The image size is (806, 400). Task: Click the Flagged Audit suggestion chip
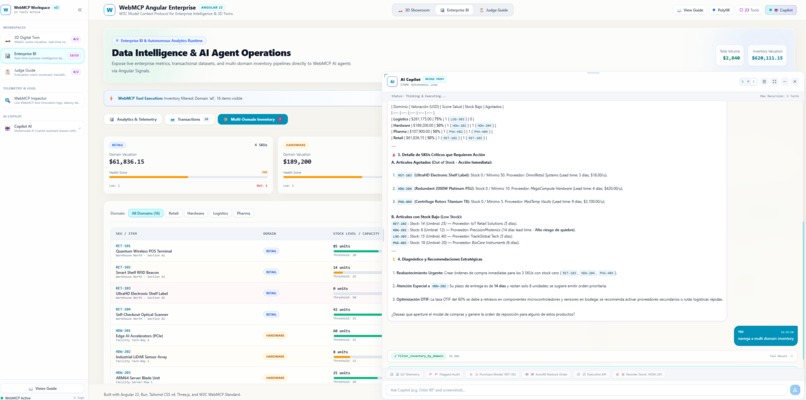[443, 374]
